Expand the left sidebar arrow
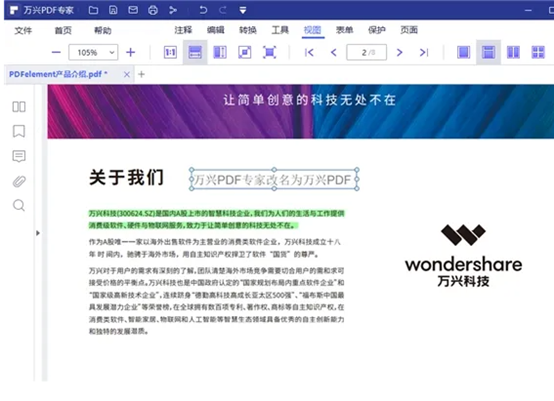554x401 pixels. click(x=38, y=233)
